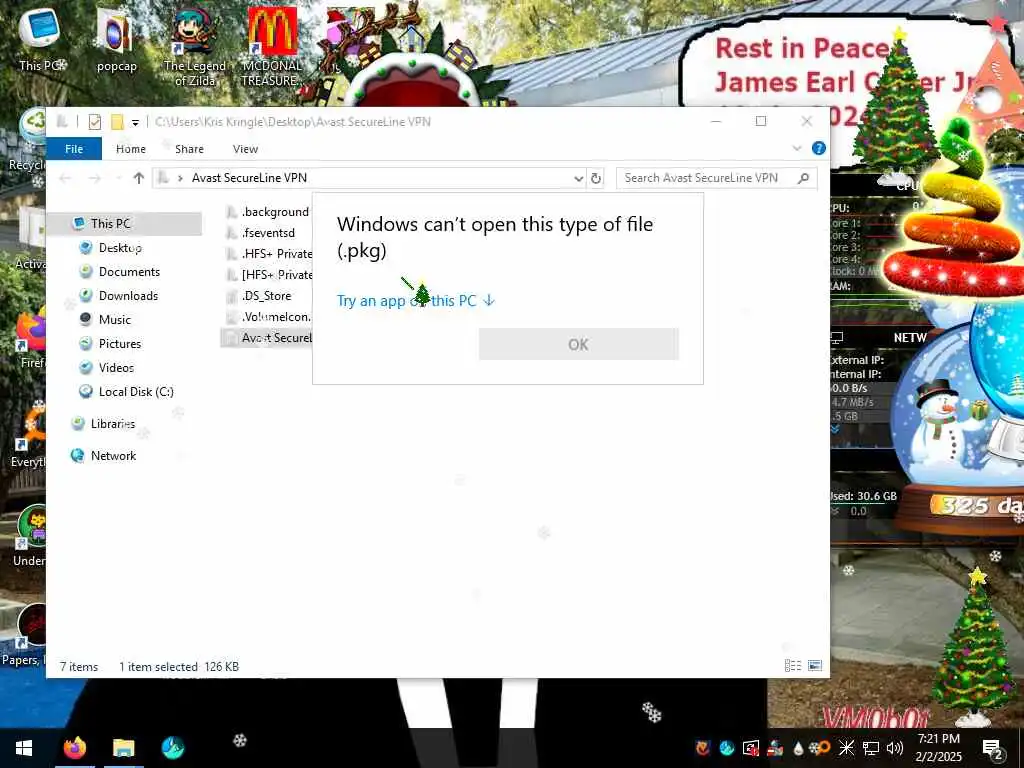
Task: Select the Avast SecureLine pkg file
Action: pyautogui.click(x=268, y=338)
